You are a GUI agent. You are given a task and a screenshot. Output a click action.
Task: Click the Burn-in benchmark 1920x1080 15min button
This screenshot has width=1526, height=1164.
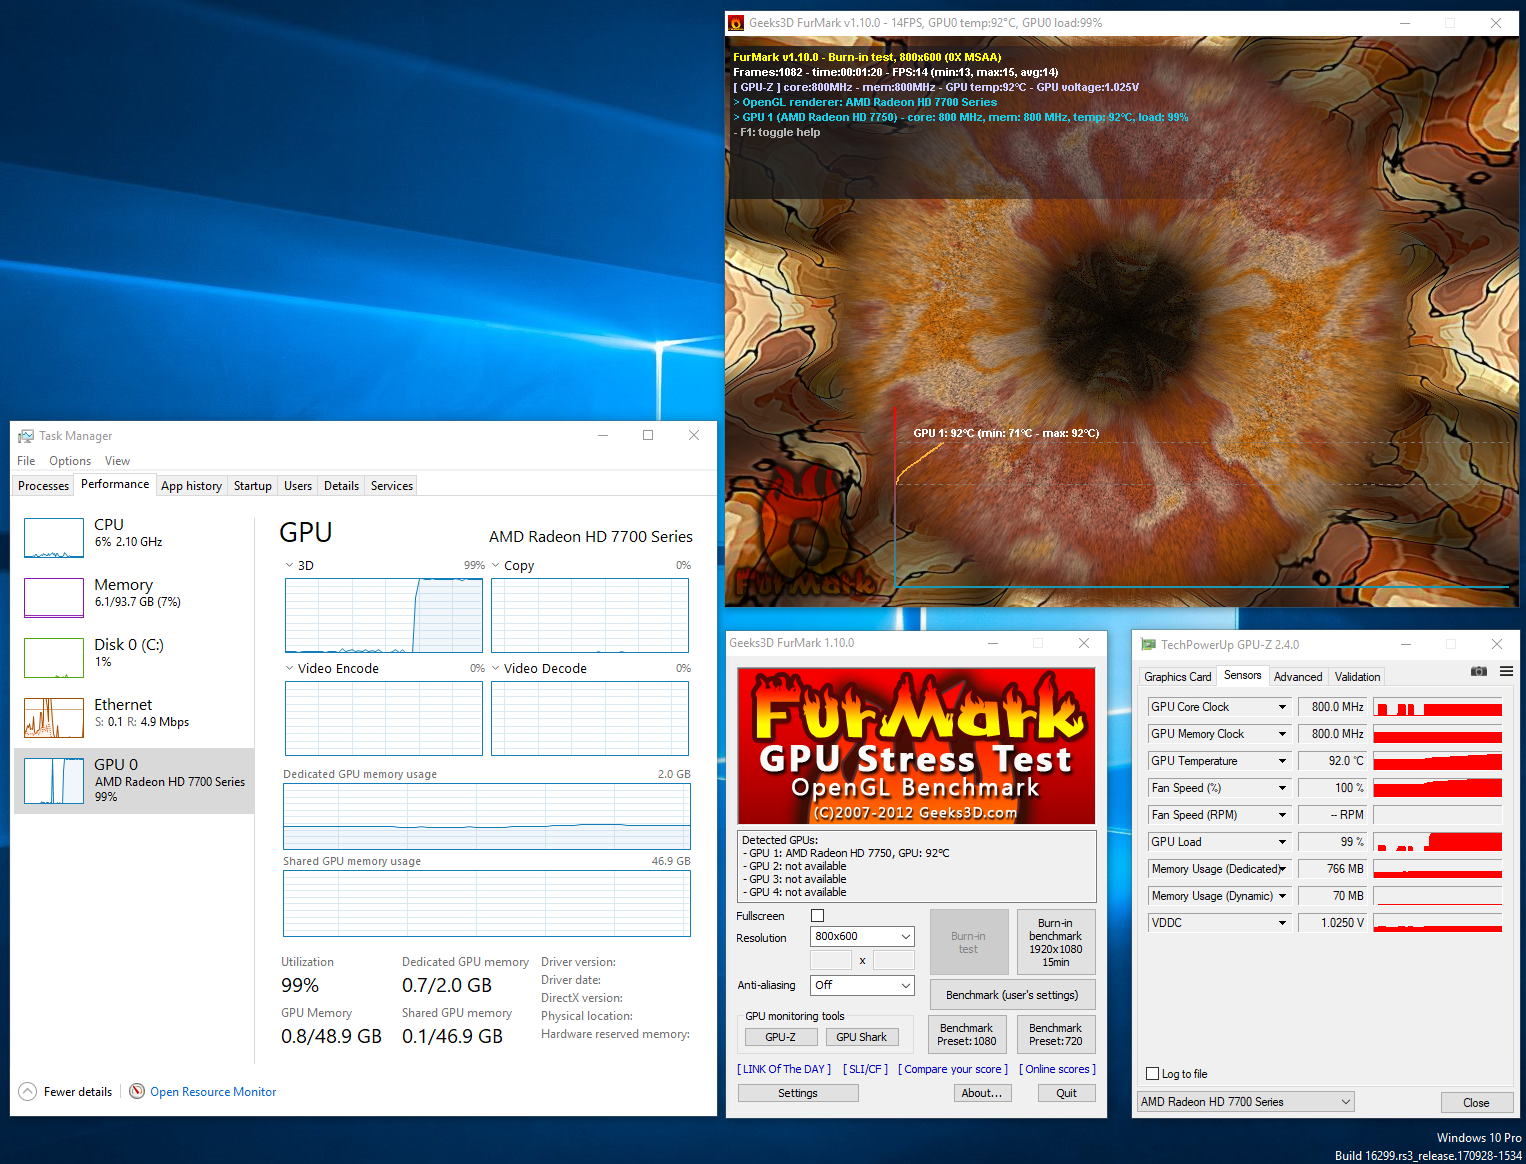pyautogui.click(x=1056, y=942)
